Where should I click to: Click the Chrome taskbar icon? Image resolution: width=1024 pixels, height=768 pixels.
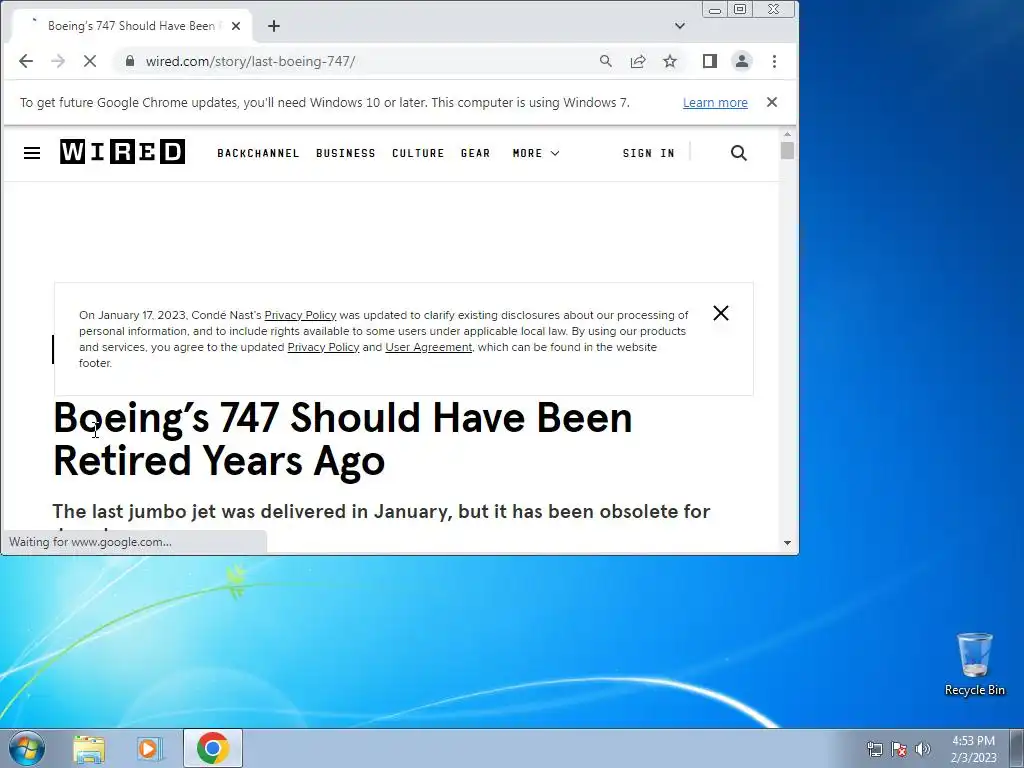coord(213,748)
